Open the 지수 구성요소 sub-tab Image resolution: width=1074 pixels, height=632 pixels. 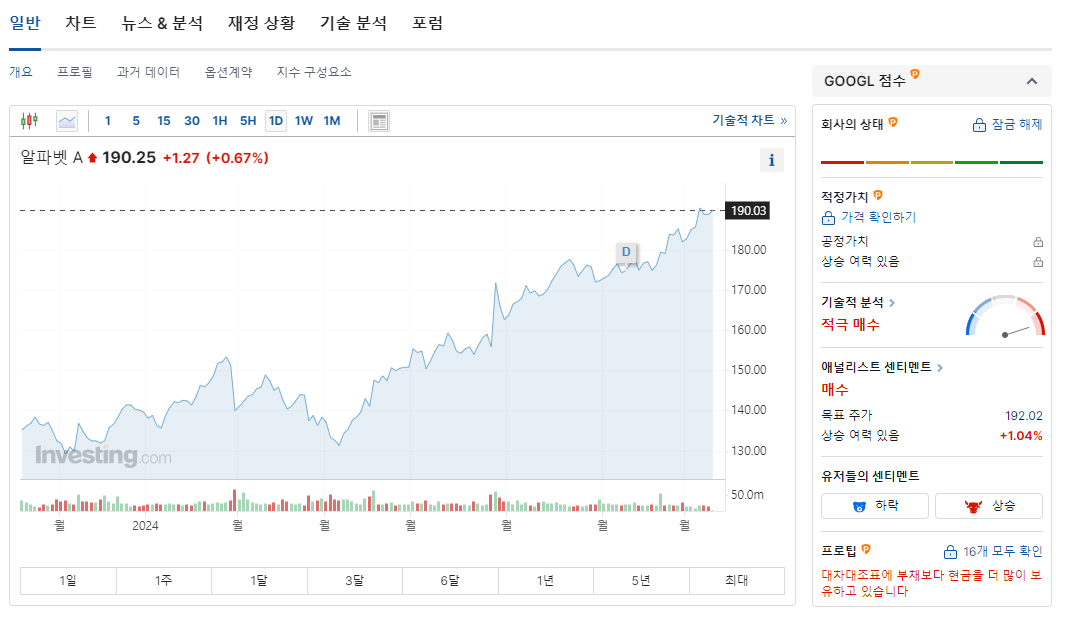click(314, 72)
